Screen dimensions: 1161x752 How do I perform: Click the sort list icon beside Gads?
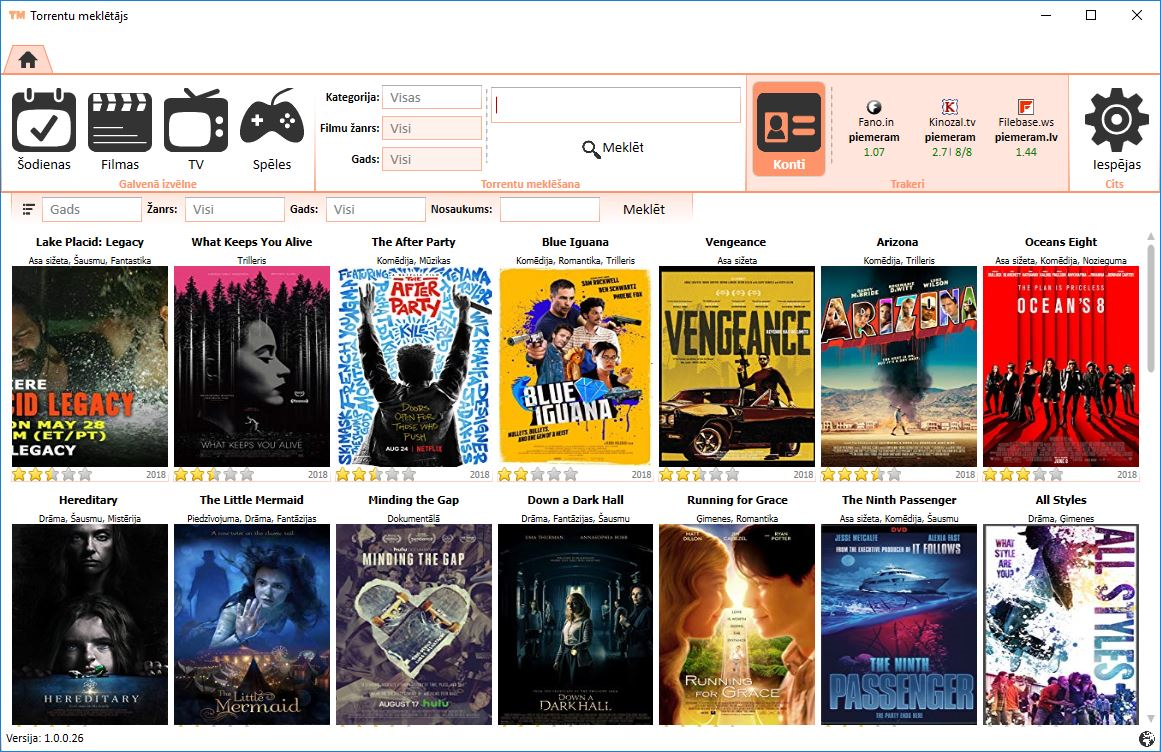pyautogui.click(x=28, y=209)
